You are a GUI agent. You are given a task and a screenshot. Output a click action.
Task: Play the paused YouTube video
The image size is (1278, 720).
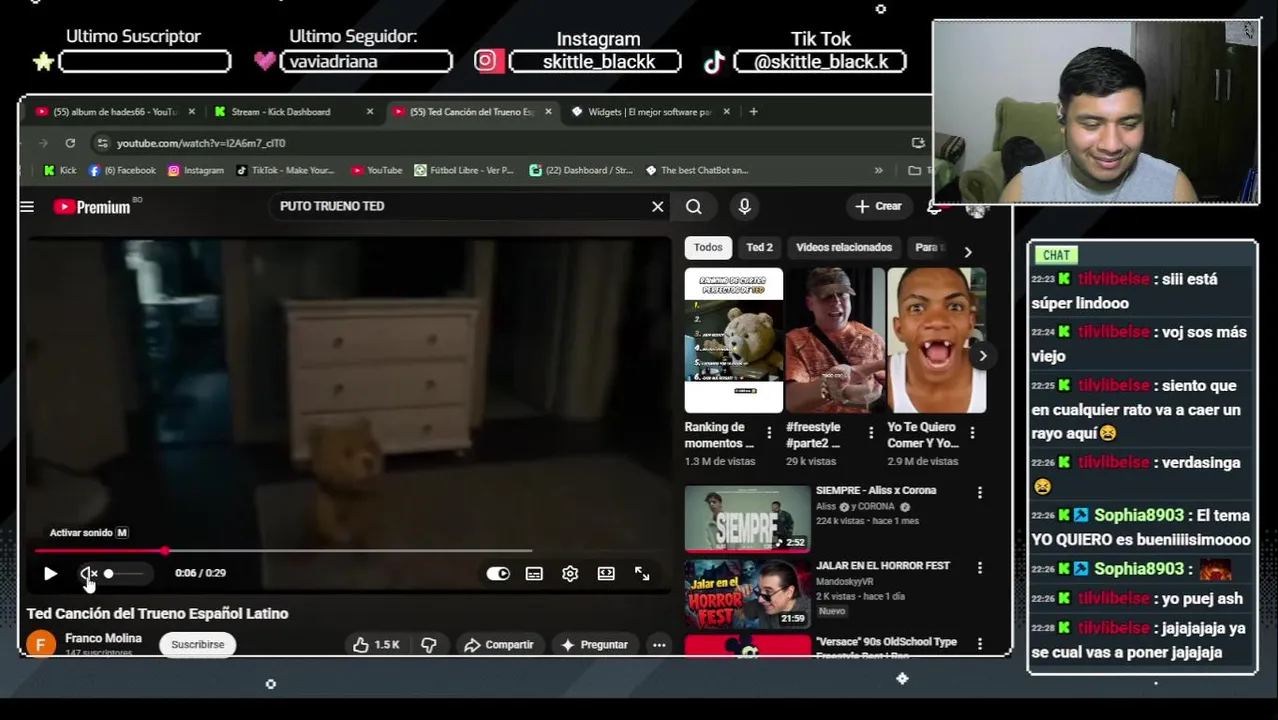click(x=50, y=573)
